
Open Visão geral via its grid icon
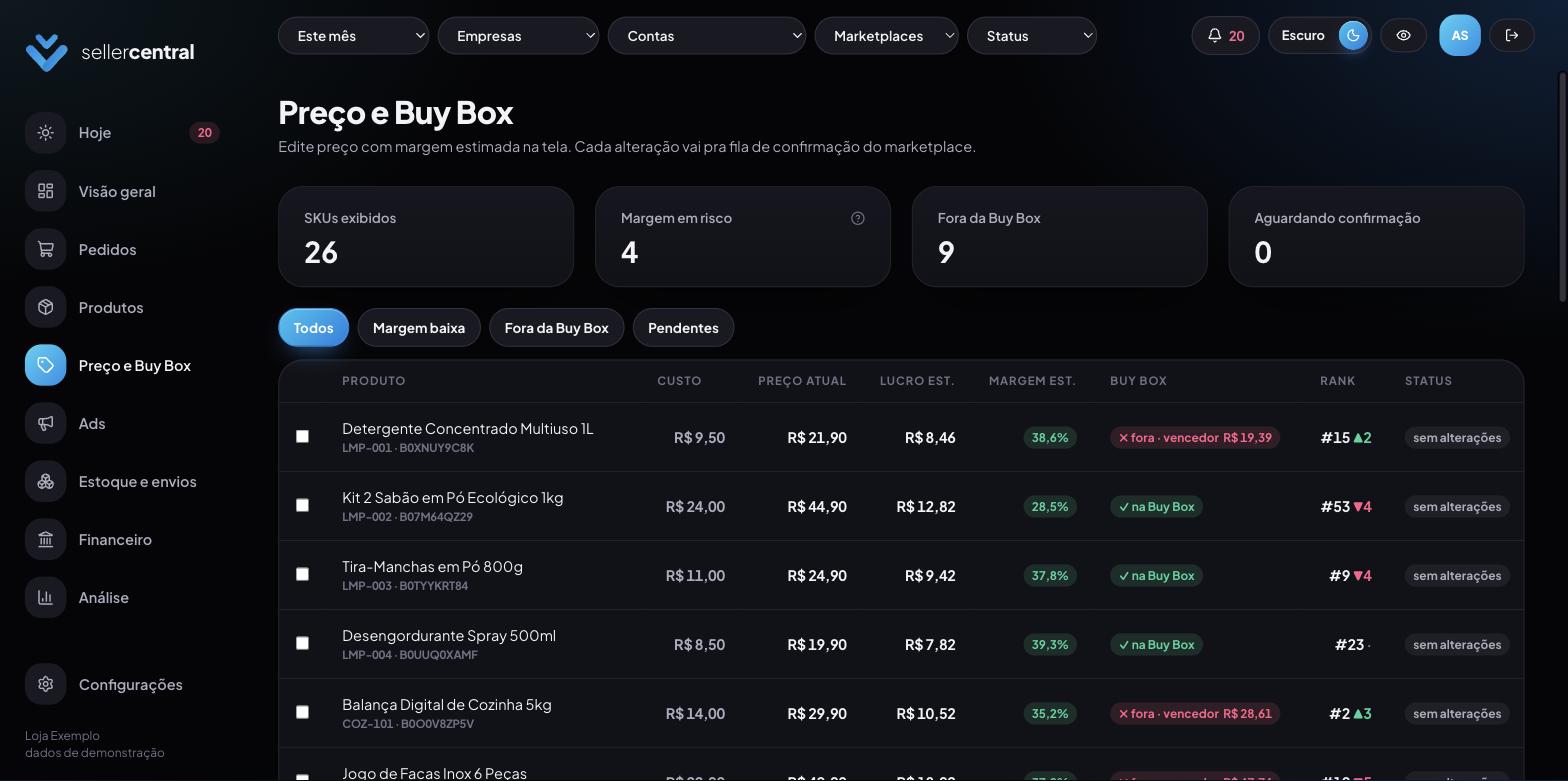(45, 191)
